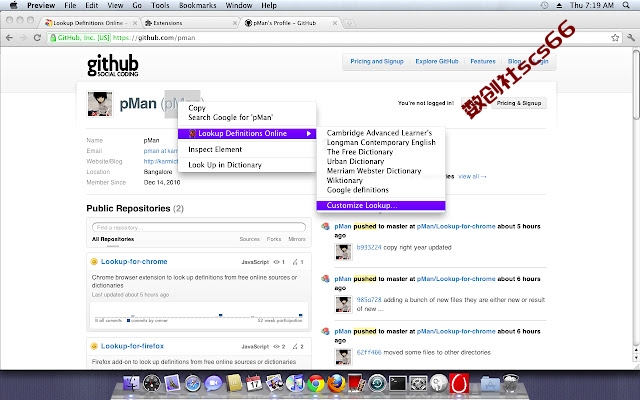Choose Inspect Element from context menu
This screenshot has height=400, width=640.
point(247,149)
